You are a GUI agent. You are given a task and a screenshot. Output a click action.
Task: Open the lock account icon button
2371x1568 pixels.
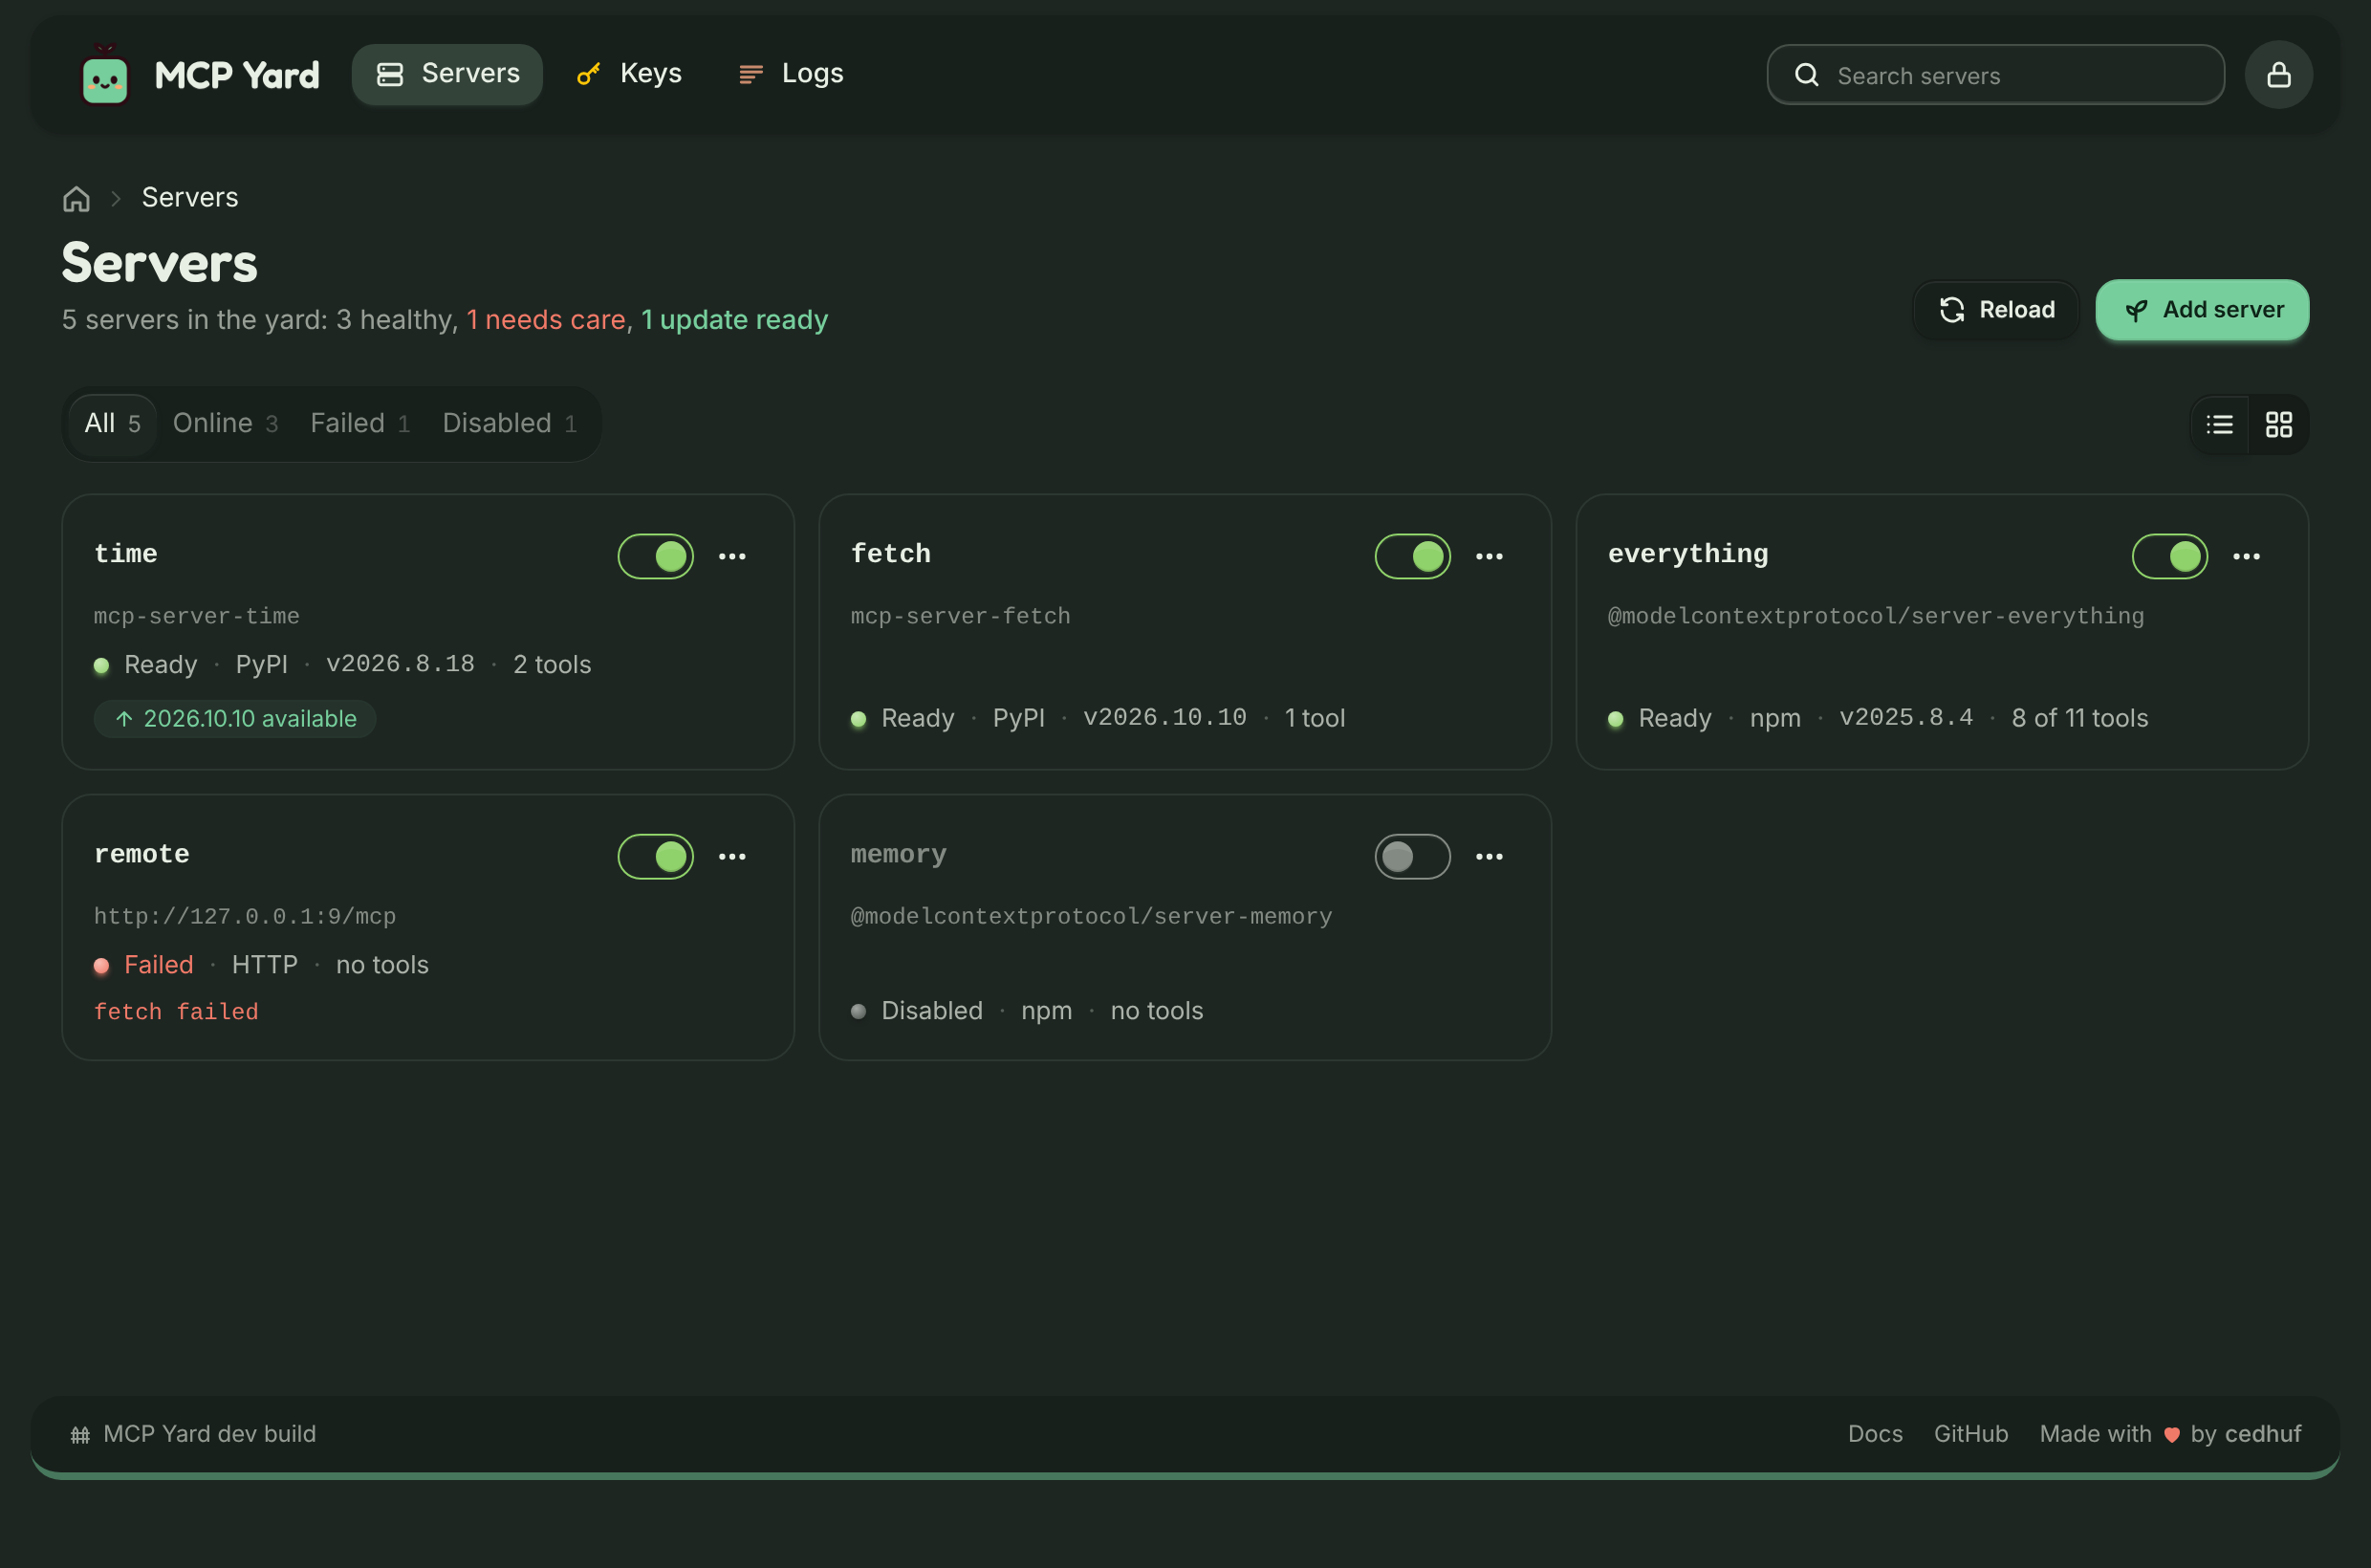(x=2278, y=75)
